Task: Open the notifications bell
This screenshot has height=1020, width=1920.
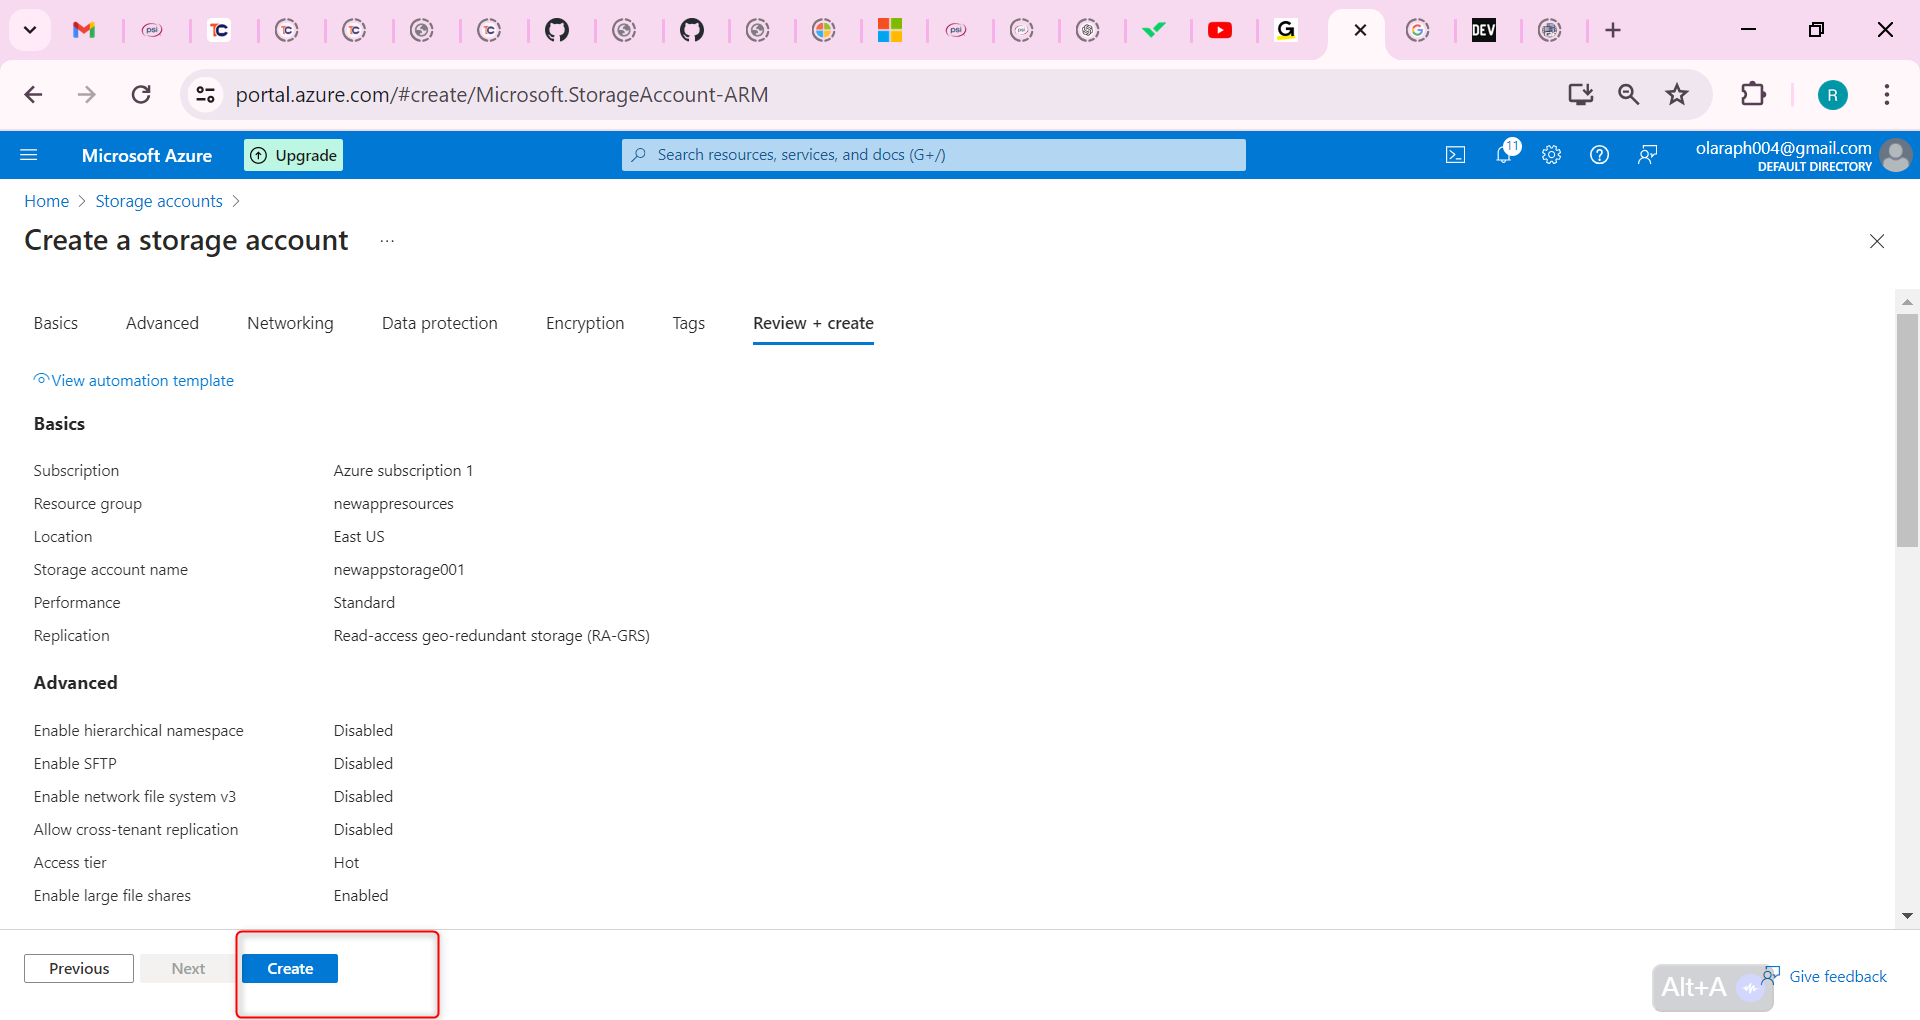Action: point(1503,154)
